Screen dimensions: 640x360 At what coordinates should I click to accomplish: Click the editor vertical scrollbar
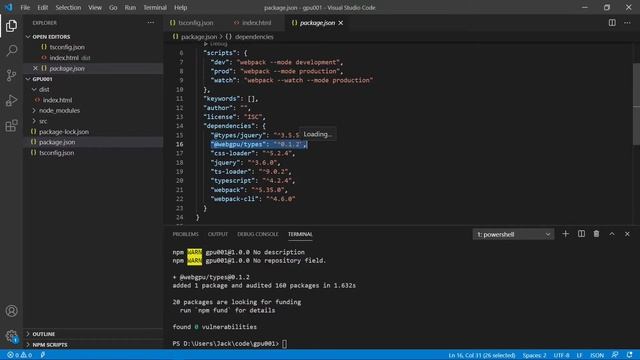tap(636, 104)
